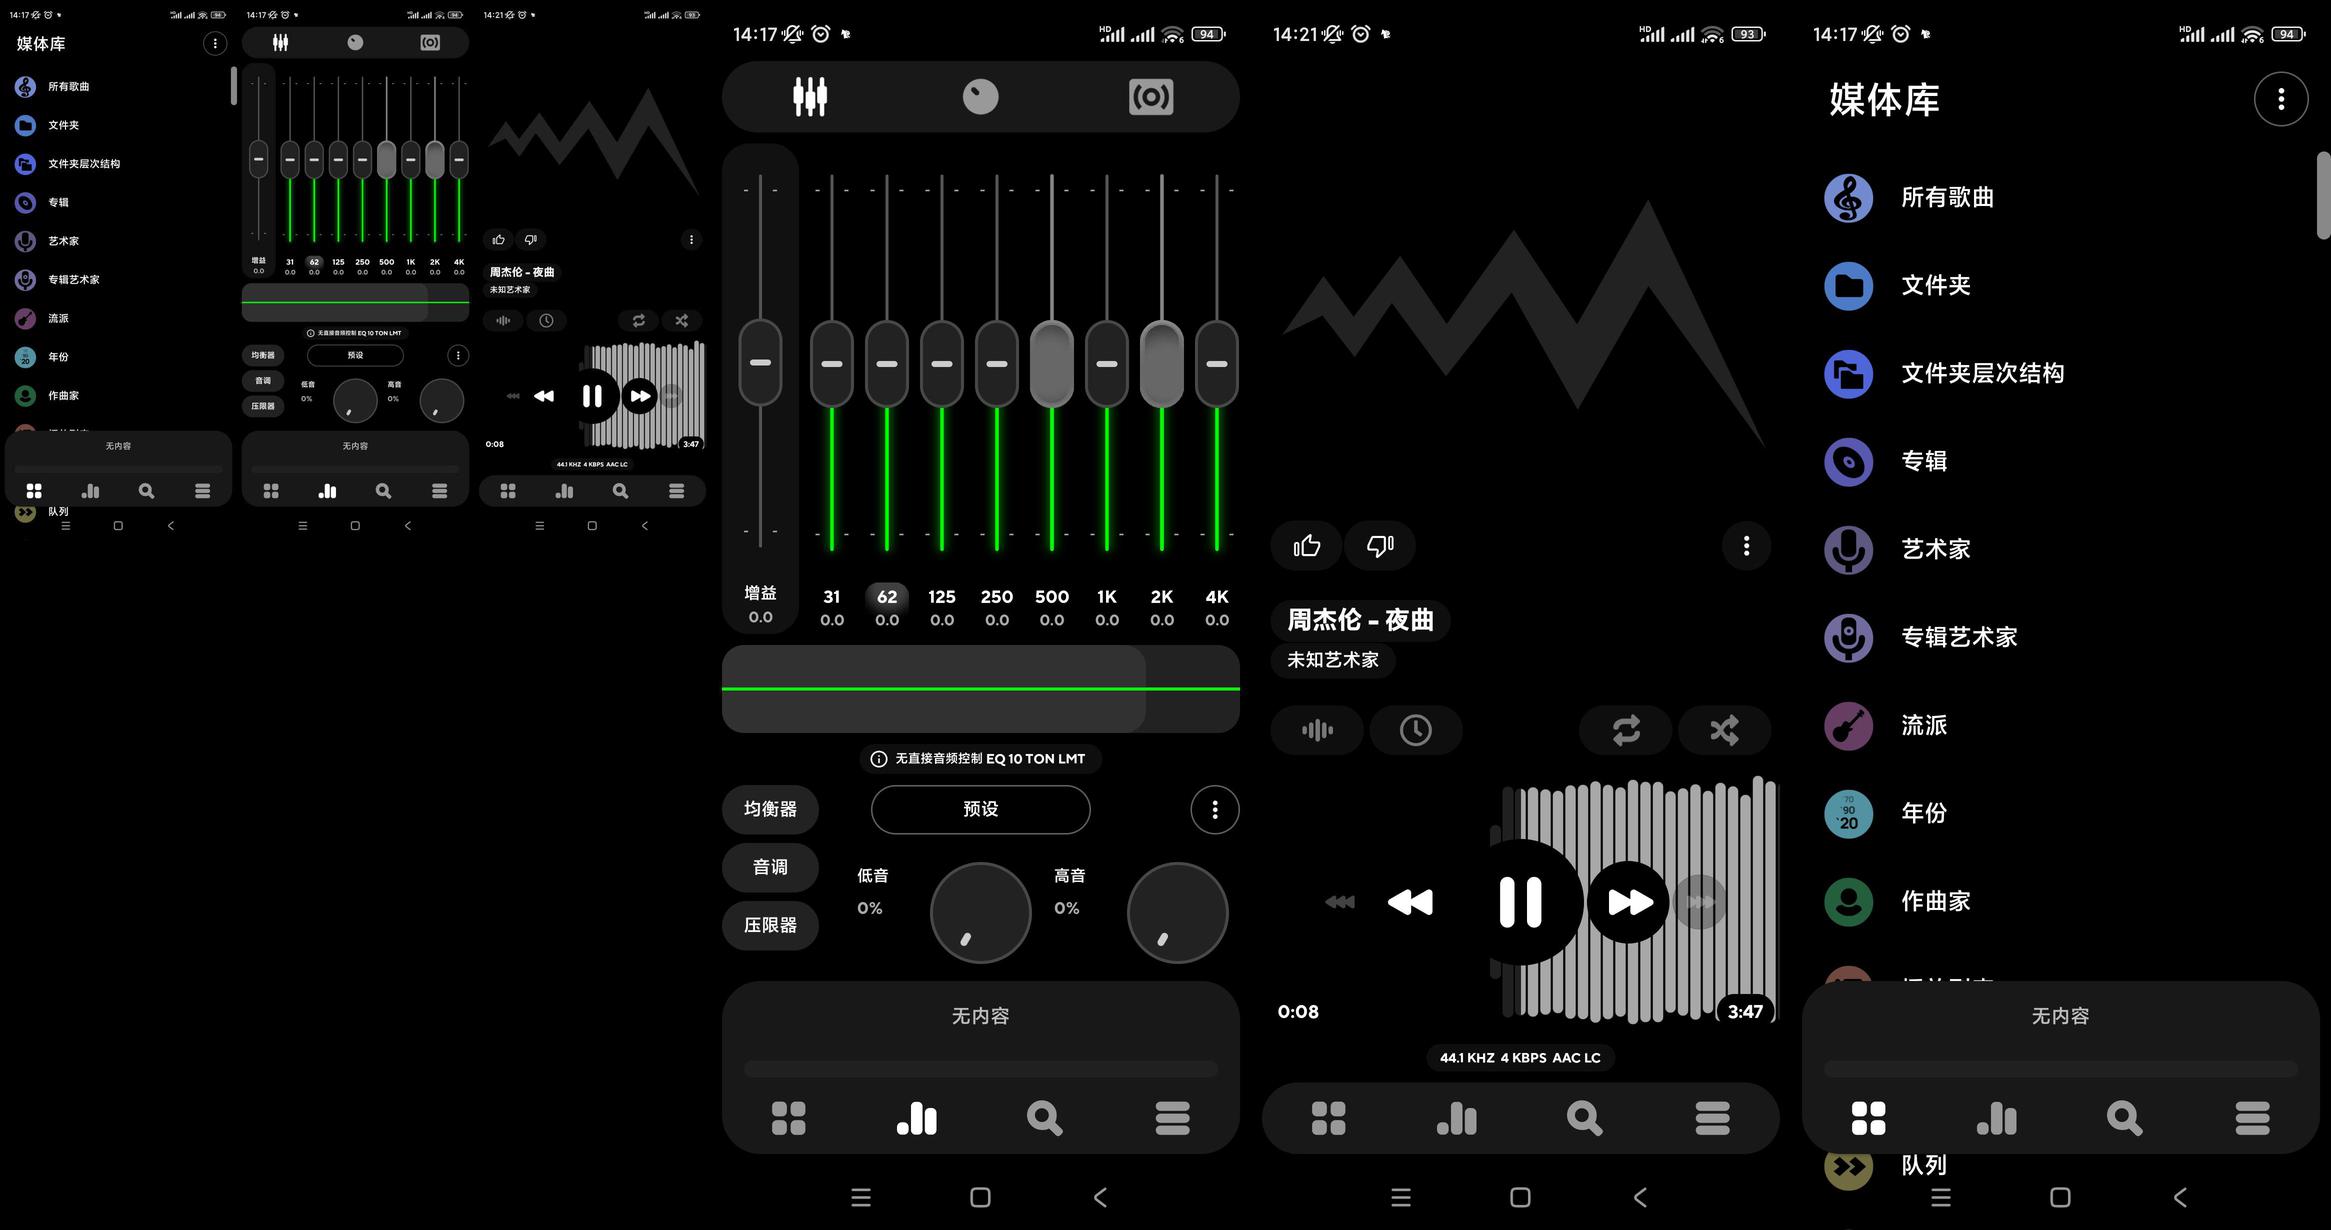Screen dimensions: 2331x1230
Task: Open 专辑 category in the large library list
Action: (x=1923, y=461)
